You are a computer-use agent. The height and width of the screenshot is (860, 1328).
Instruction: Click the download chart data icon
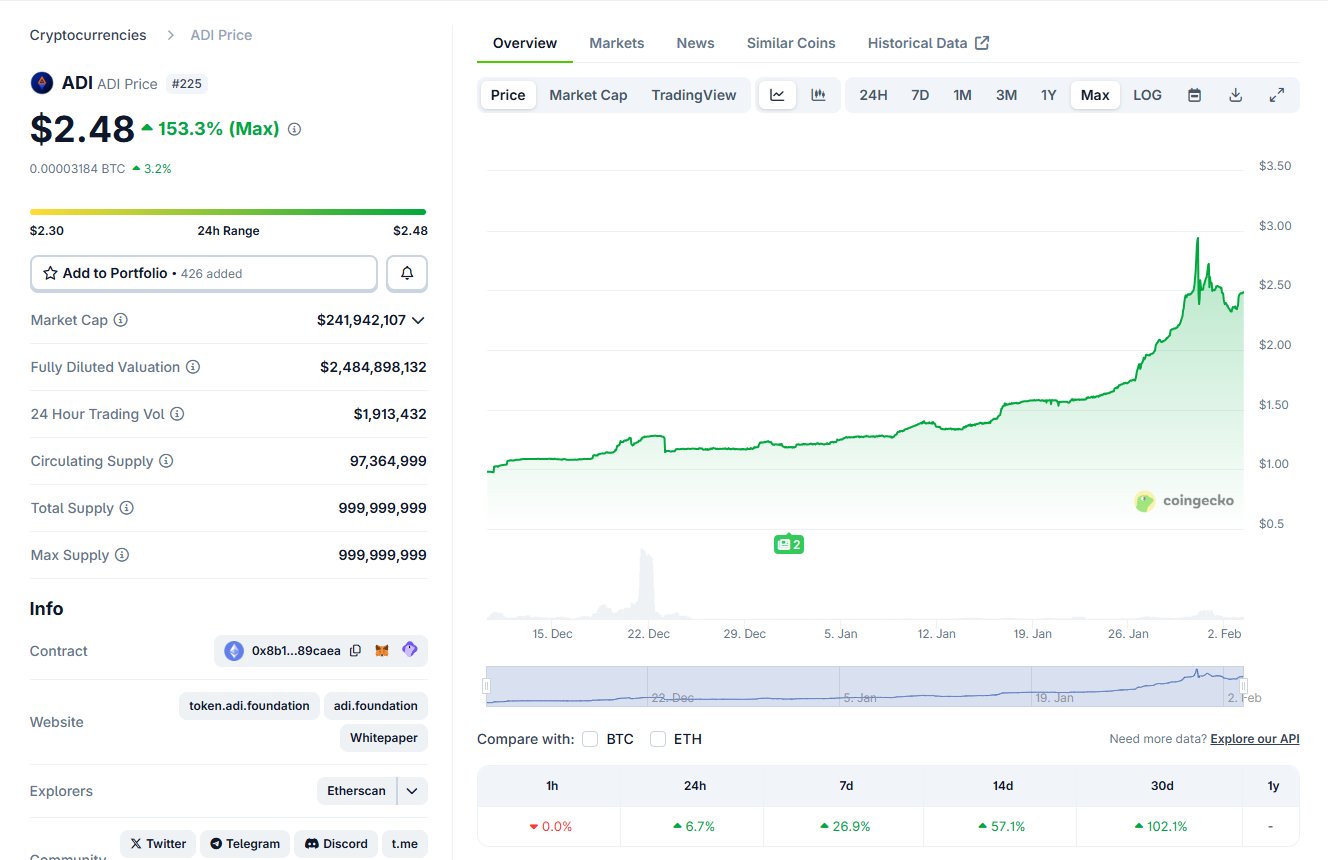(x=1235, y=95)
